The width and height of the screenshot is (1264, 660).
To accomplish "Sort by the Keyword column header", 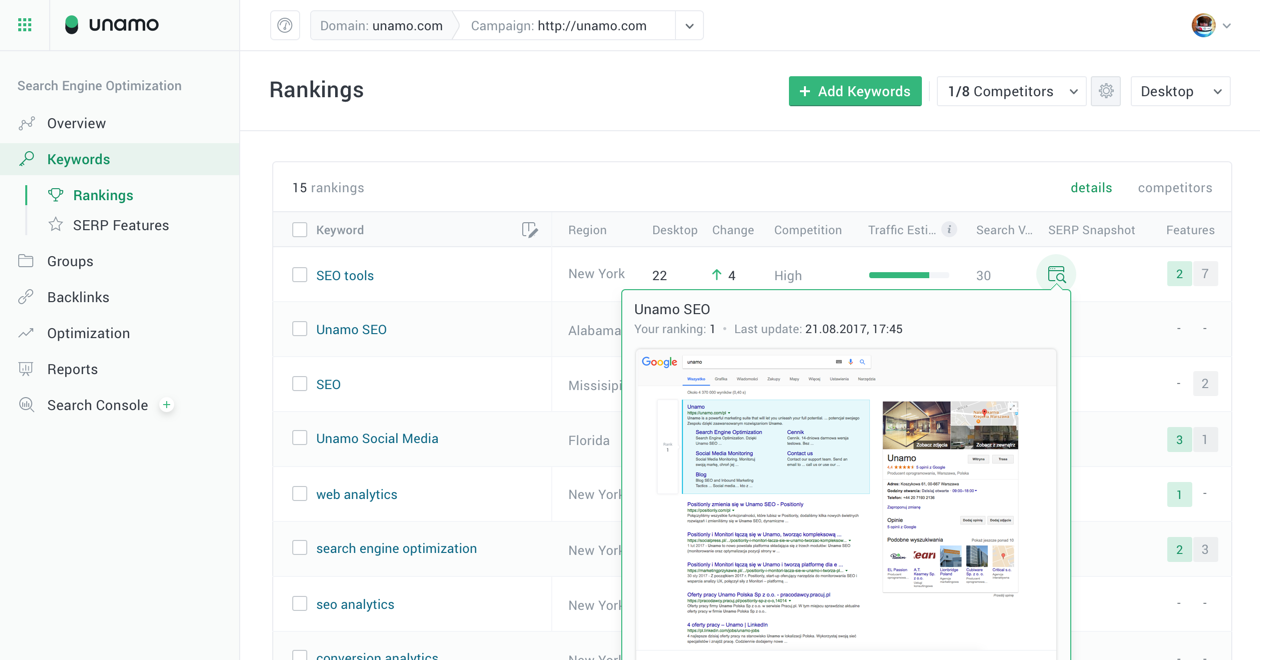I will 340,230.
